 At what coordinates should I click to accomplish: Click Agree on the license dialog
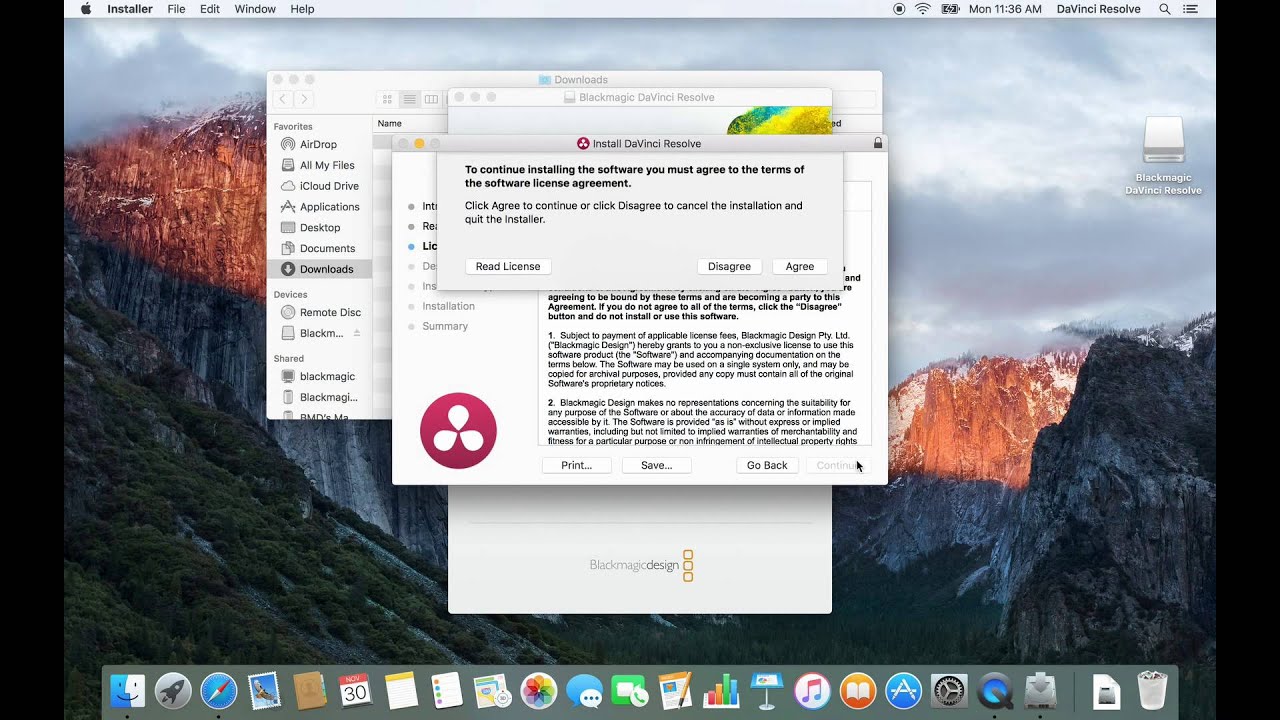pyautogui.click(x=799, y=266)
